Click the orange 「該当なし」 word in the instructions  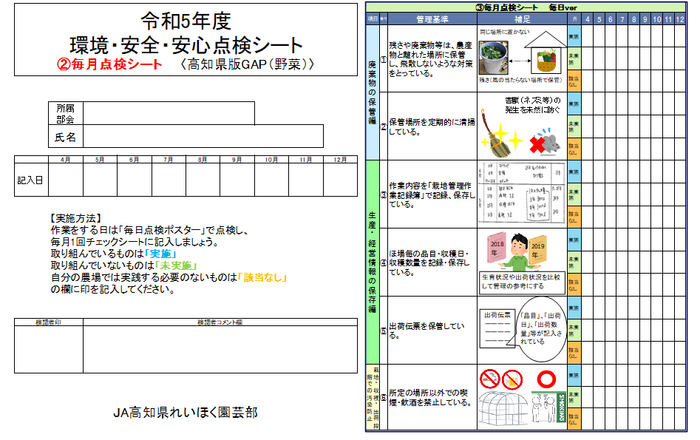click(262, 278)
